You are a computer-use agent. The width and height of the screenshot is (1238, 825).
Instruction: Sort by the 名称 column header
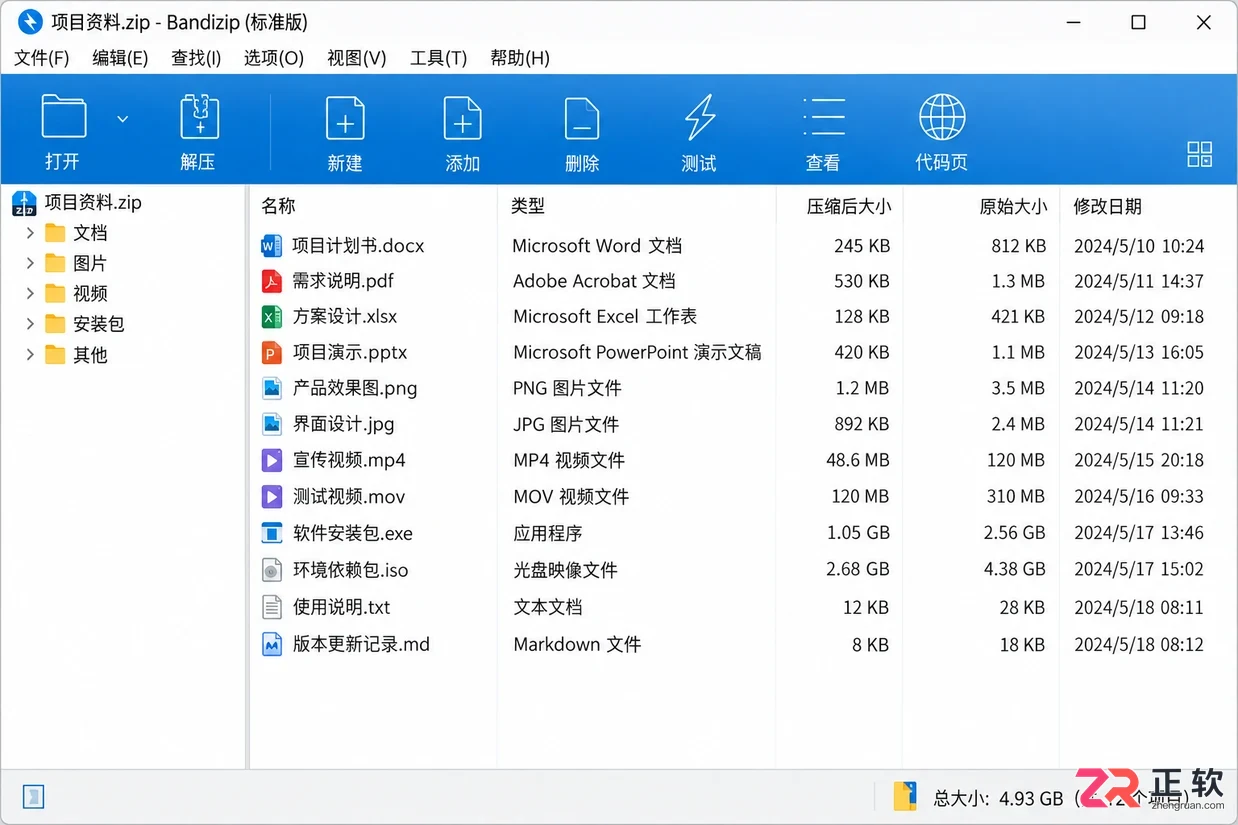278,206
